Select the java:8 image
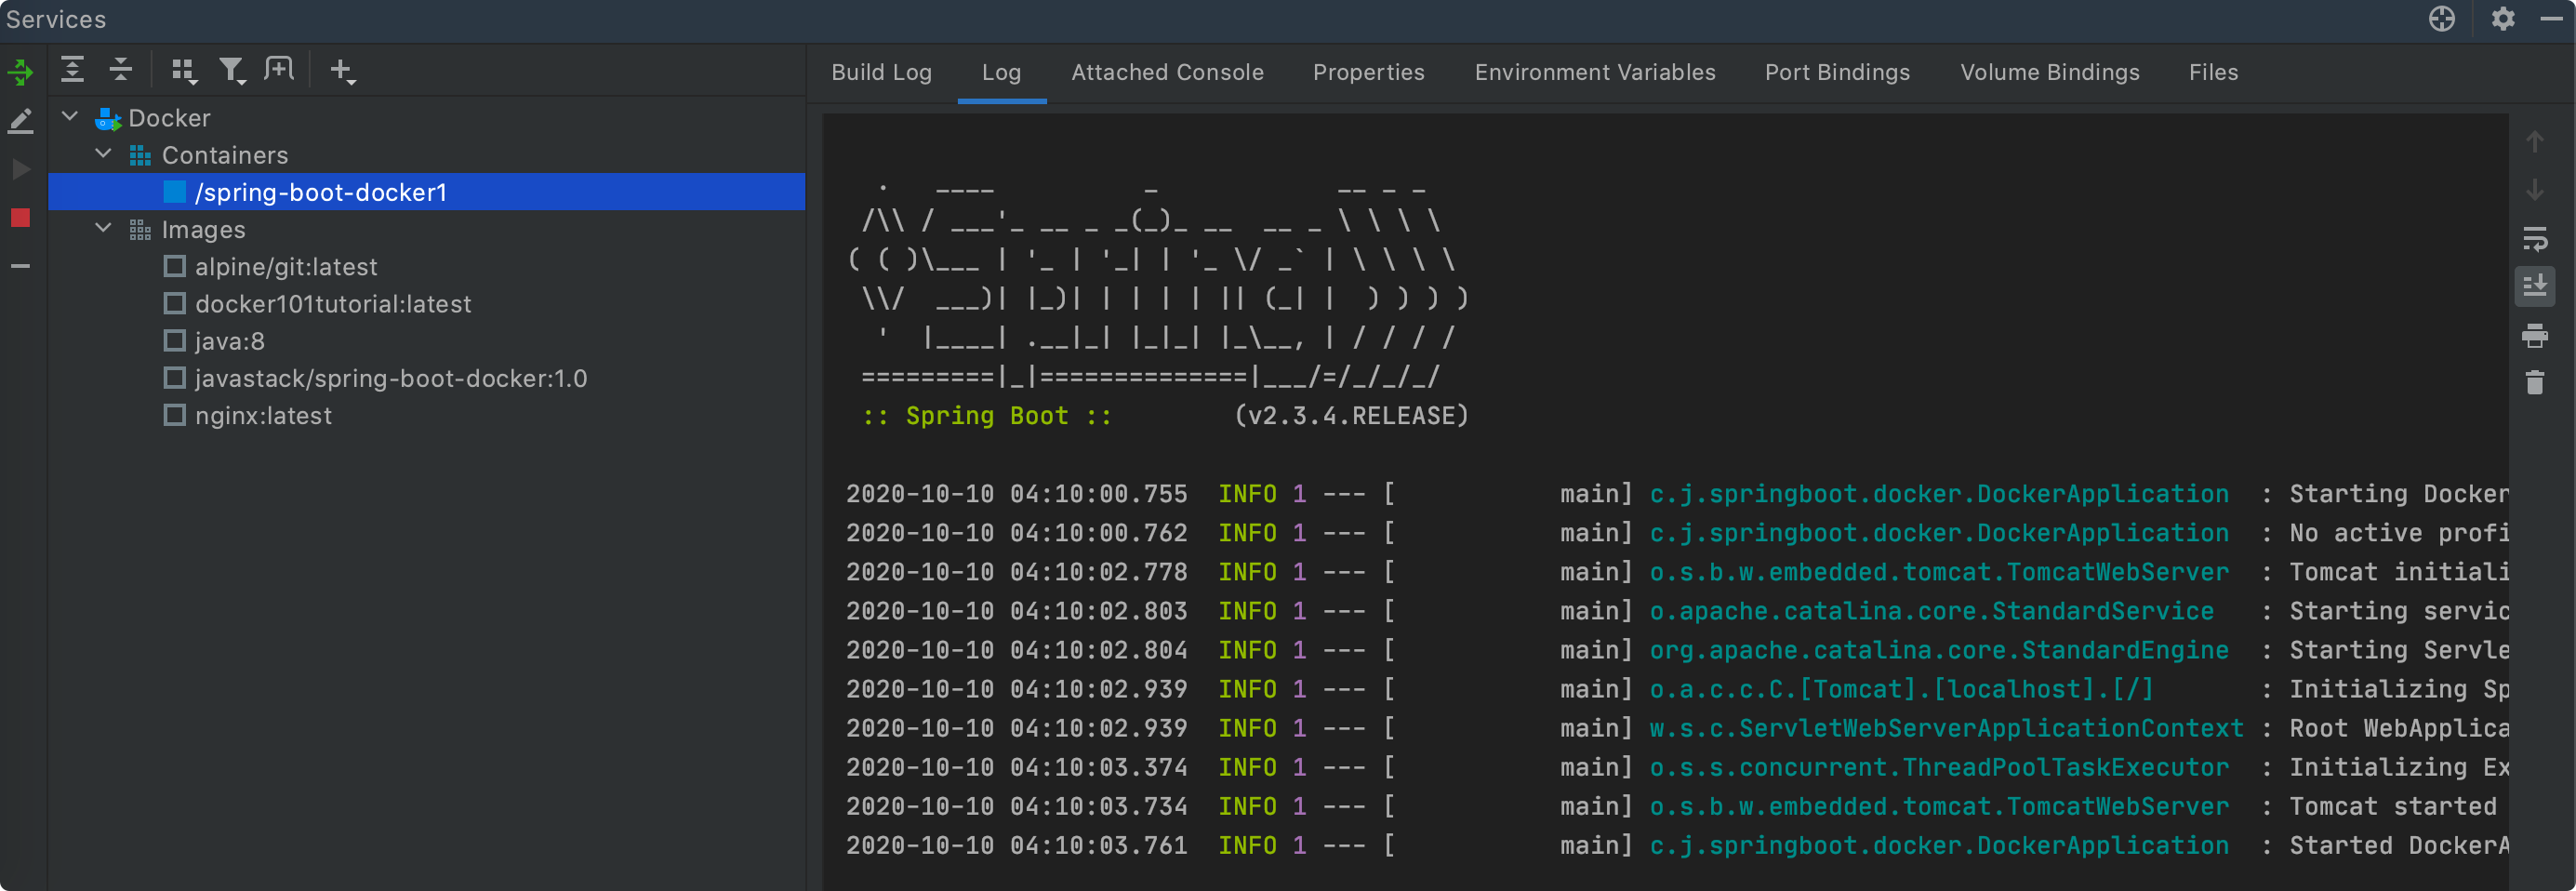2576x891 pixels. [x=230, y=341]
